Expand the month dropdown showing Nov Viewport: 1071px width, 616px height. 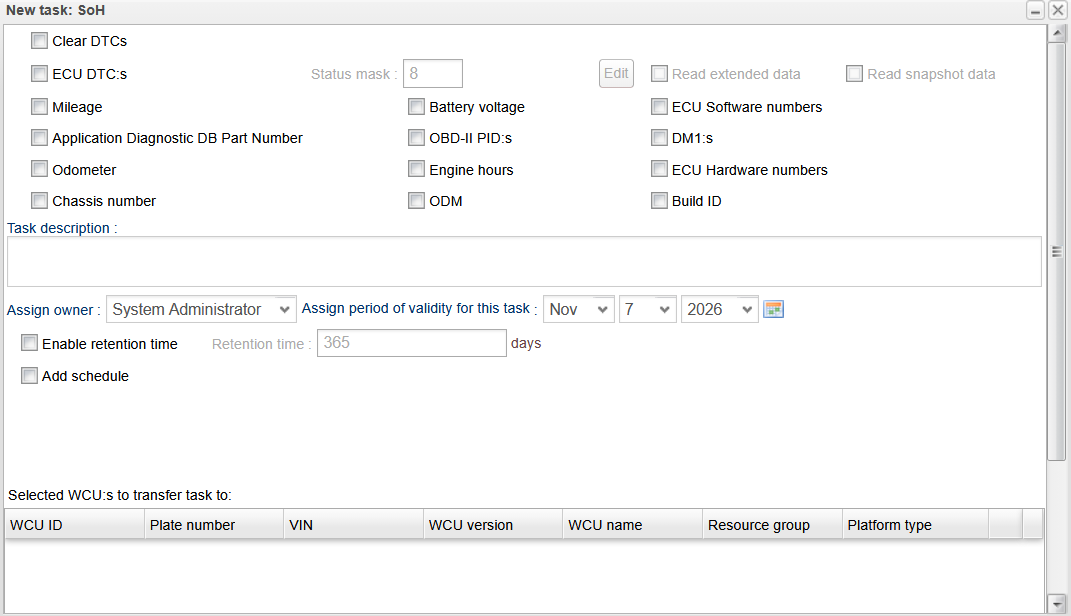pos(579,310)
